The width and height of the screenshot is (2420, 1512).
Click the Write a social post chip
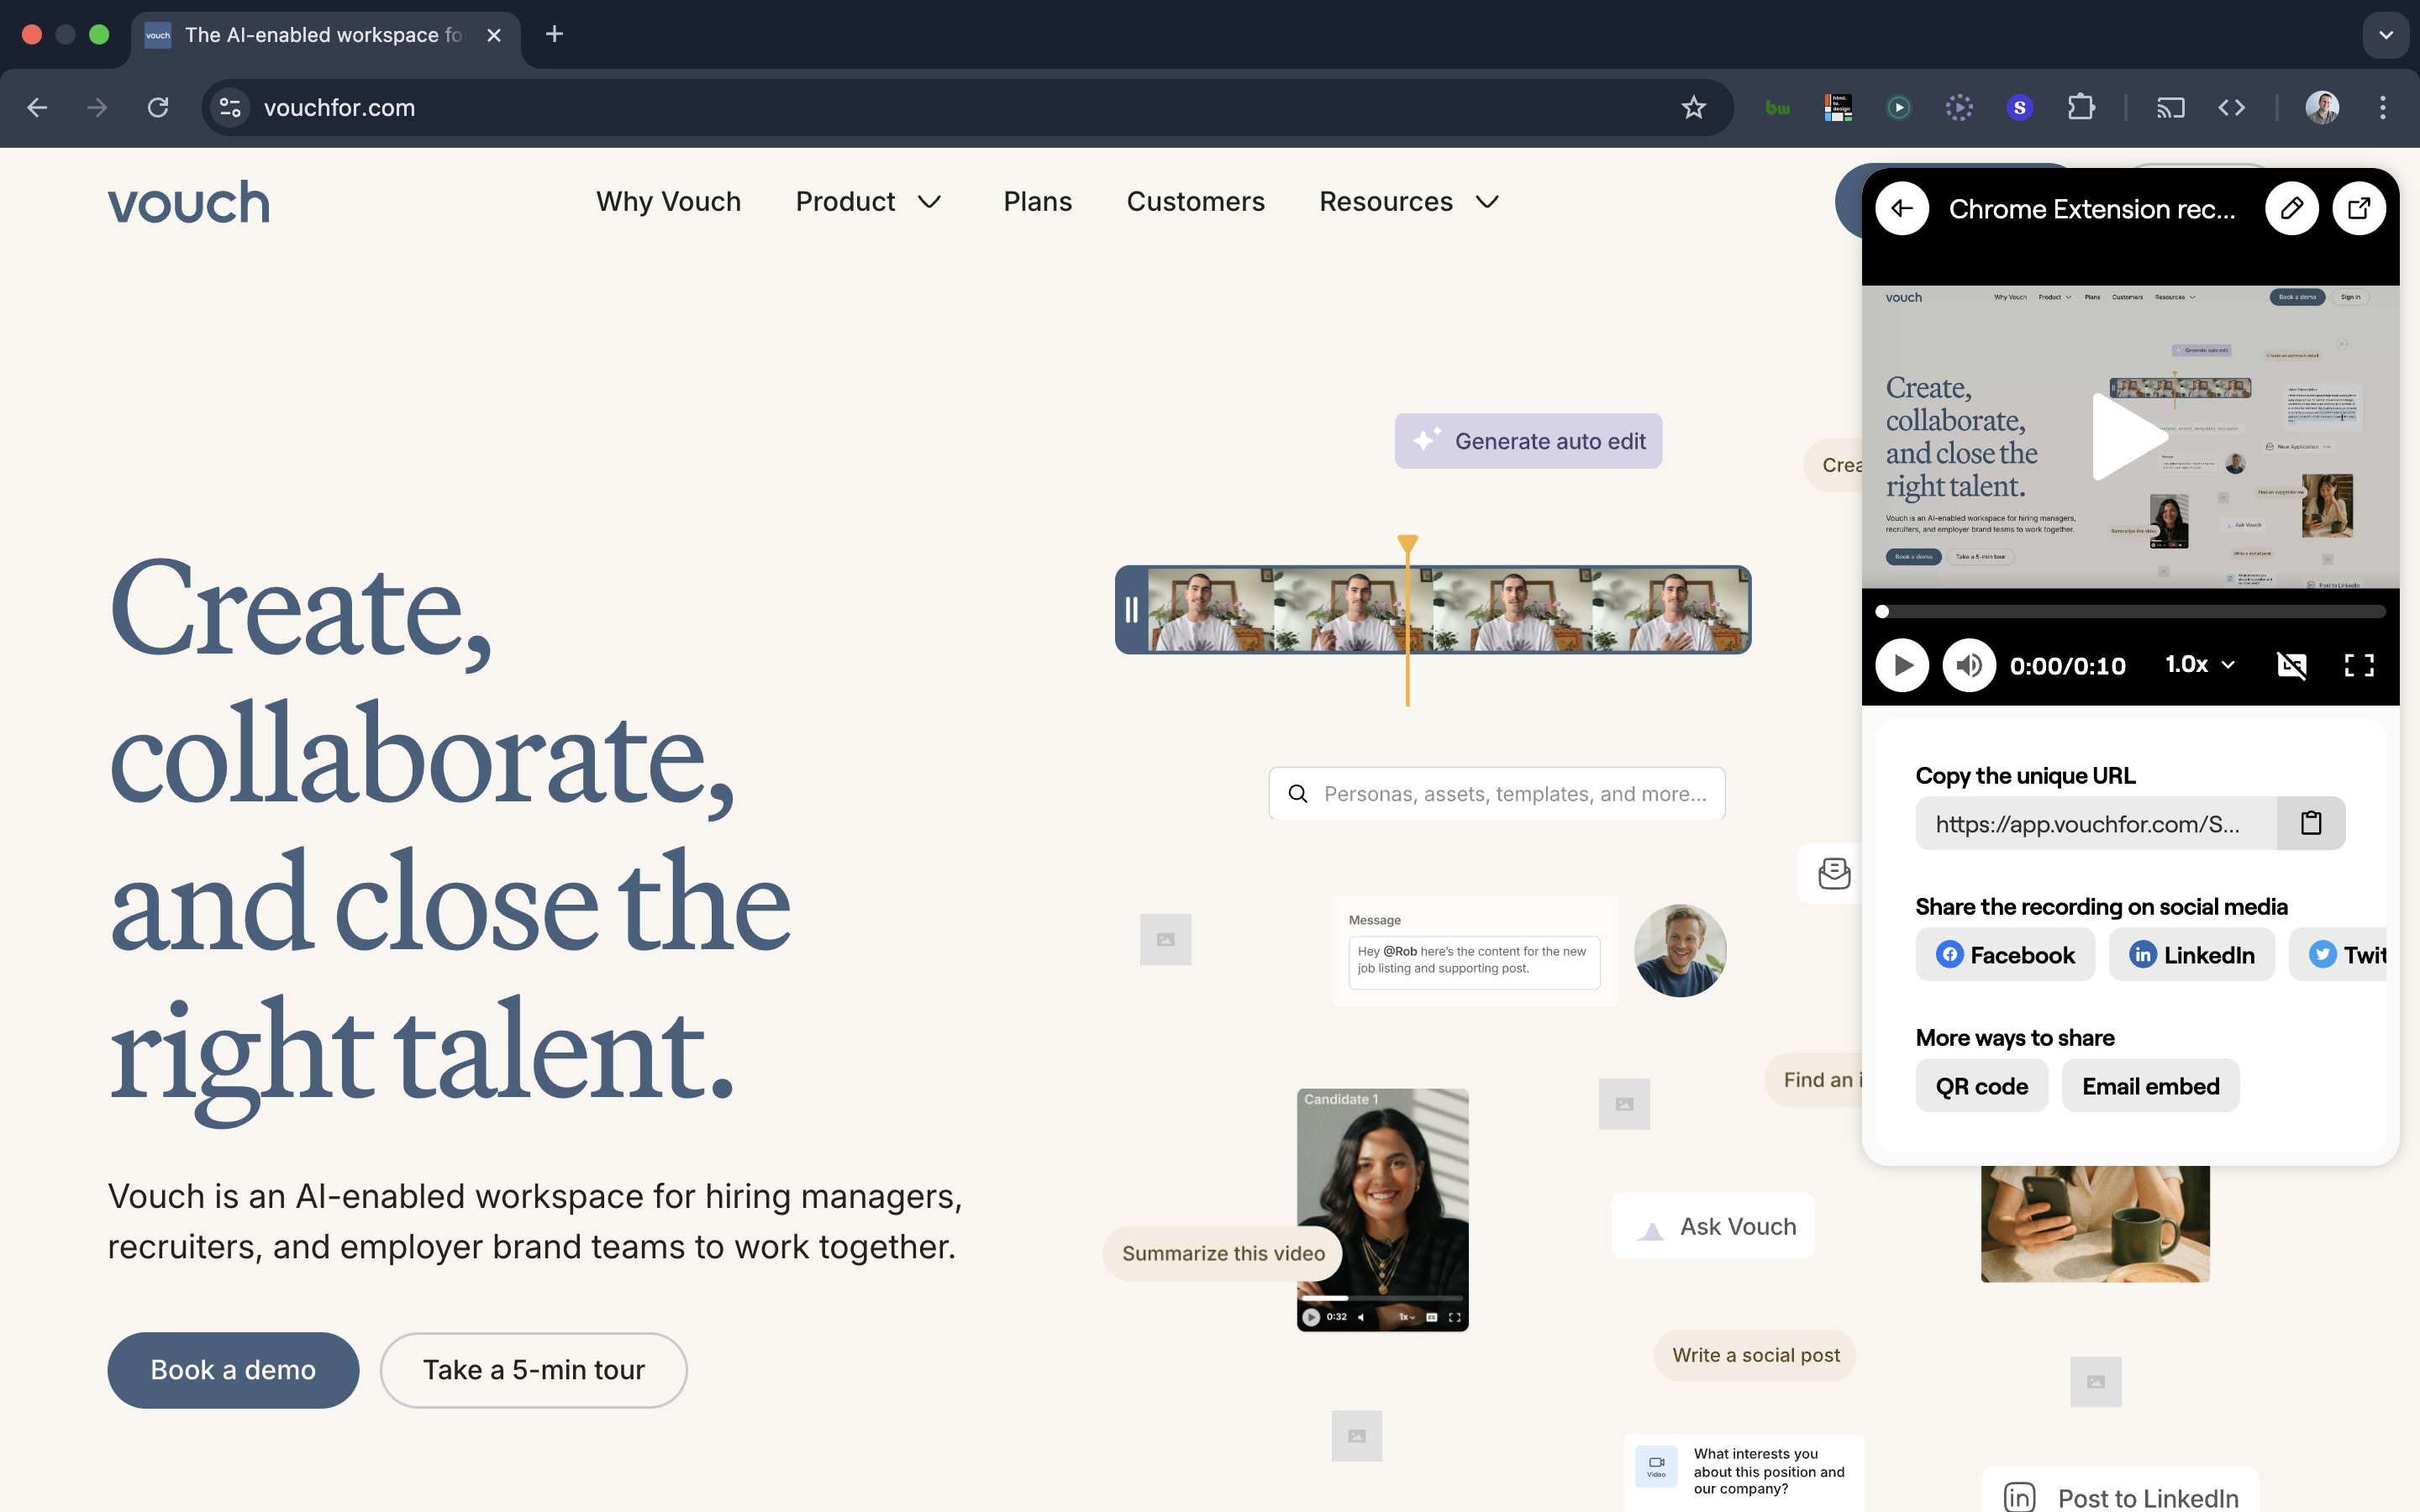(x=1755, y=1355)
